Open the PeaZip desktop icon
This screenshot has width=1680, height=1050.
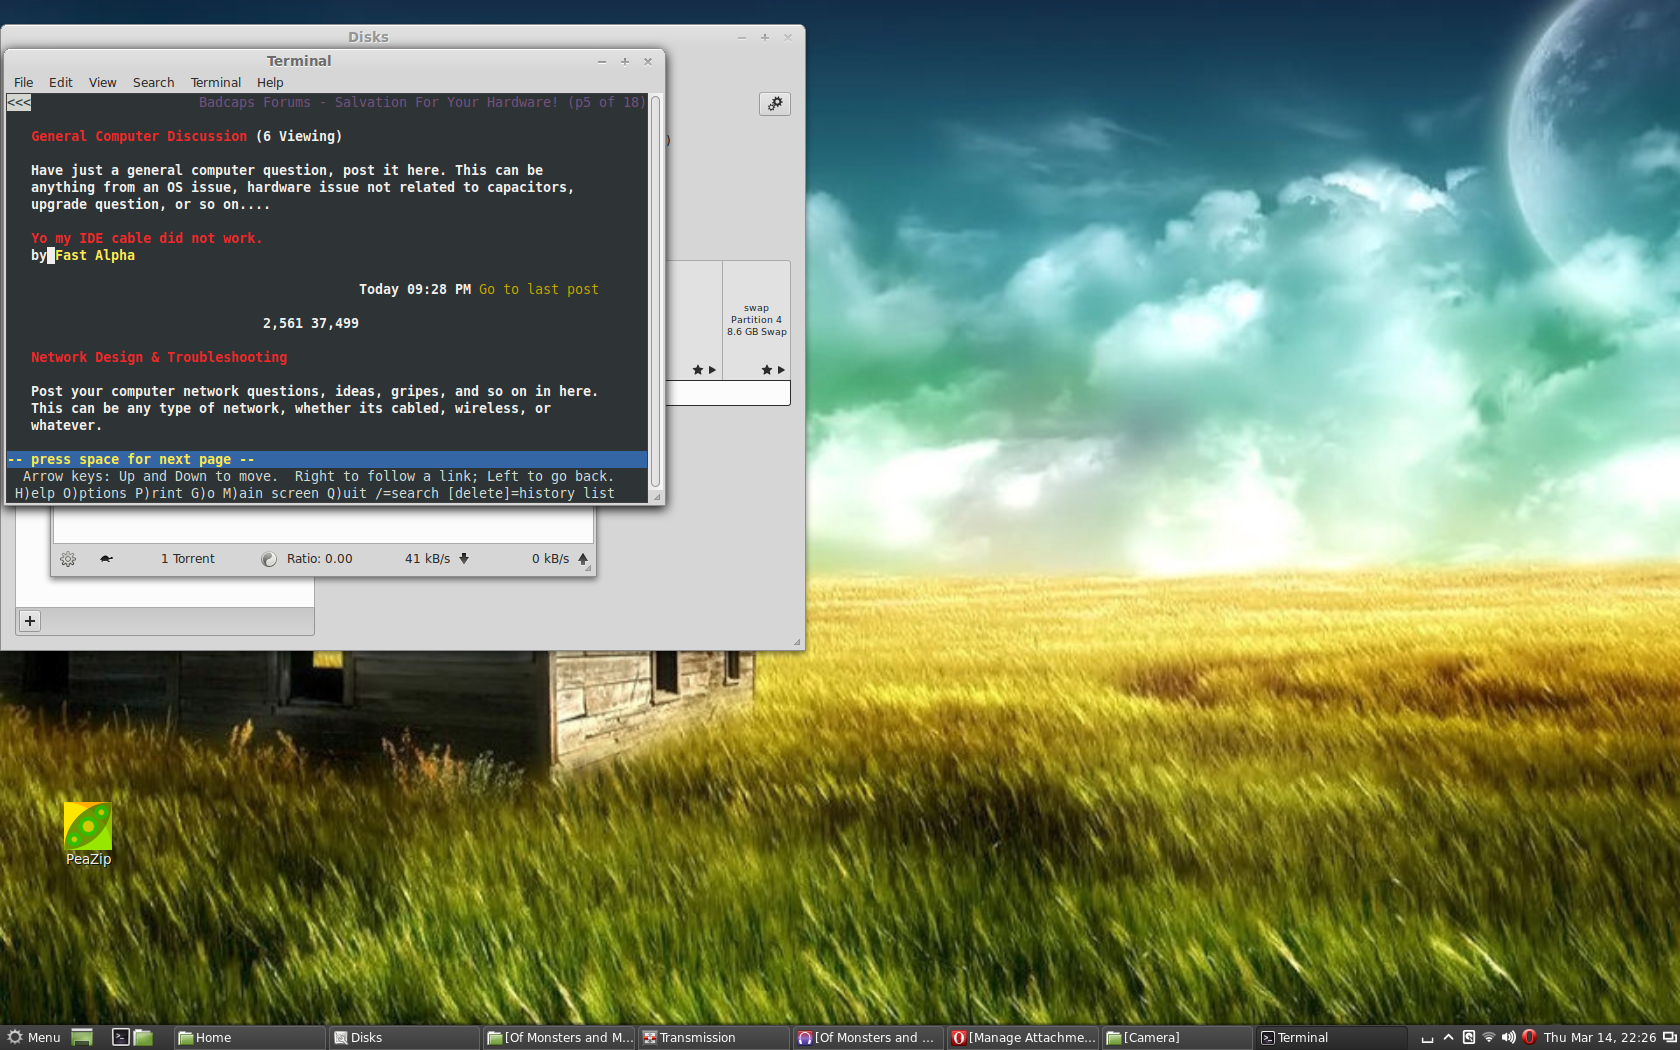88,834
